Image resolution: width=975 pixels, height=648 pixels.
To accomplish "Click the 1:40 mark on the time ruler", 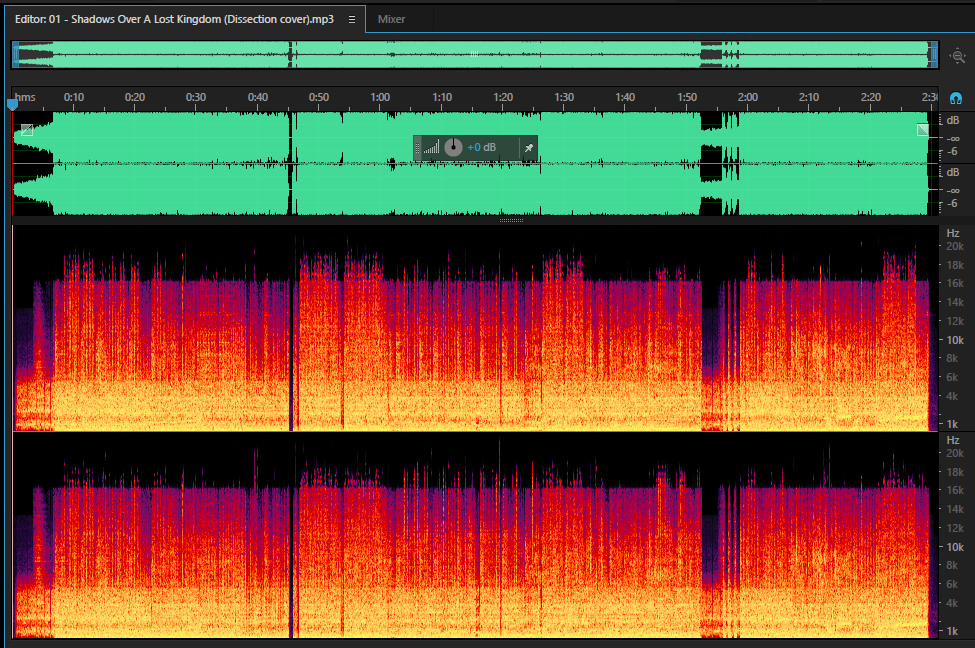I will (x=625, y=98).
